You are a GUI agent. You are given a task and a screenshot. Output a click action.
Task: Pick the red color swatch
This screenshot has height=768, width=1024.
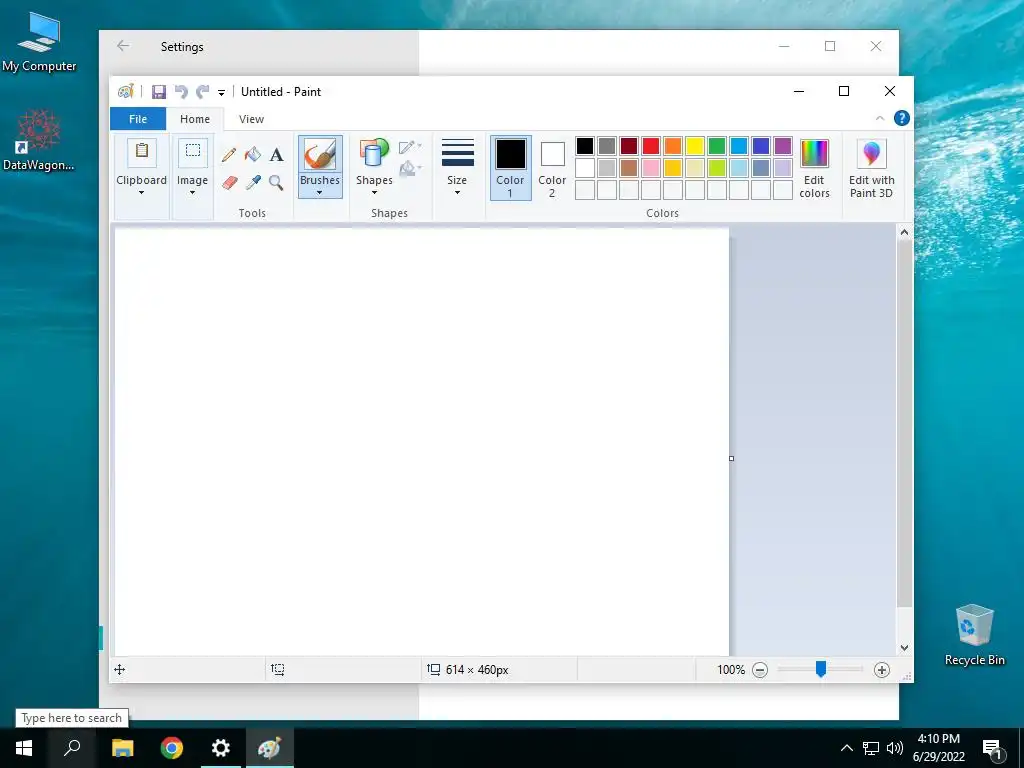click(x=651, y=146)
